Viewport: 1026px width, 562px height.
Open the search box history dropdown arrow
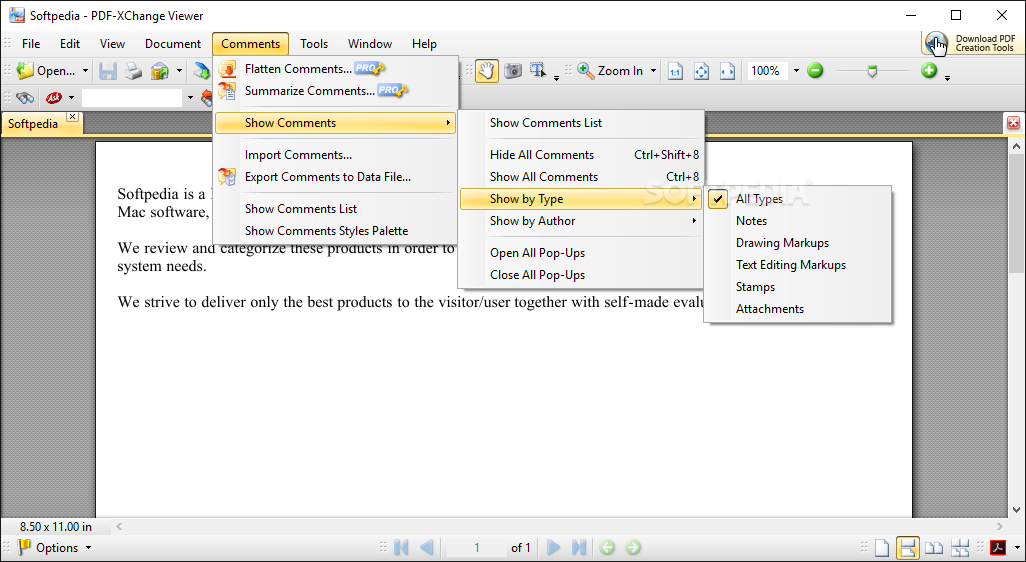[x=190, y=98]
